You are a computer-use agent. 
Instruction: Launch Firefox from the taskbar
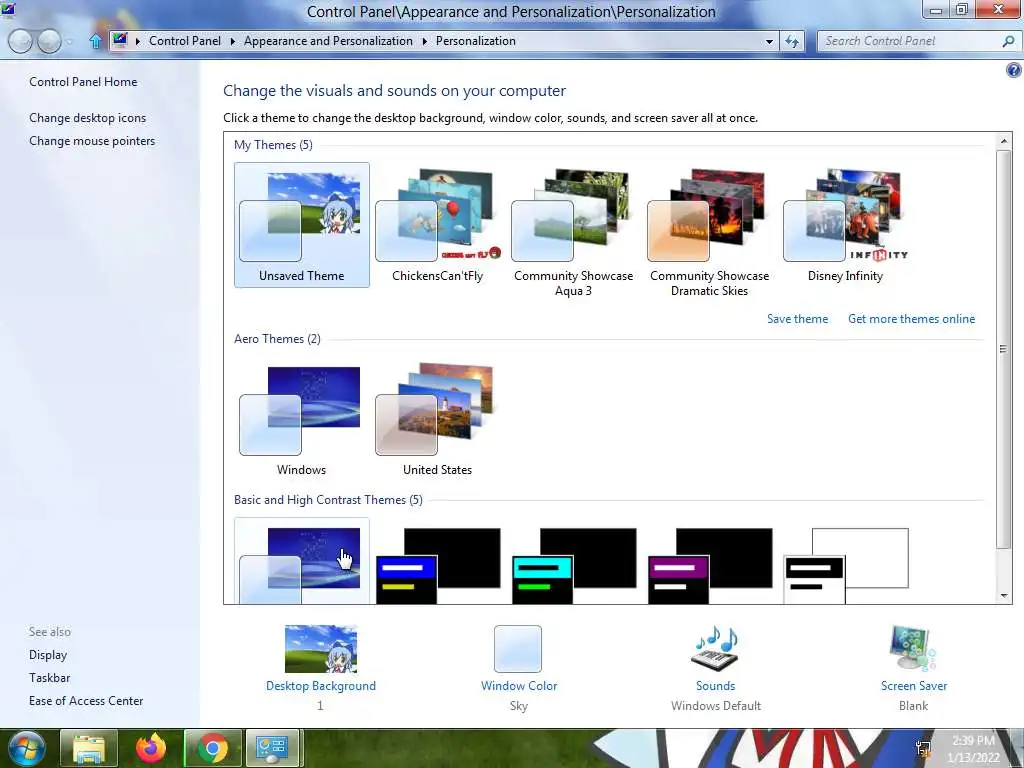151,748
